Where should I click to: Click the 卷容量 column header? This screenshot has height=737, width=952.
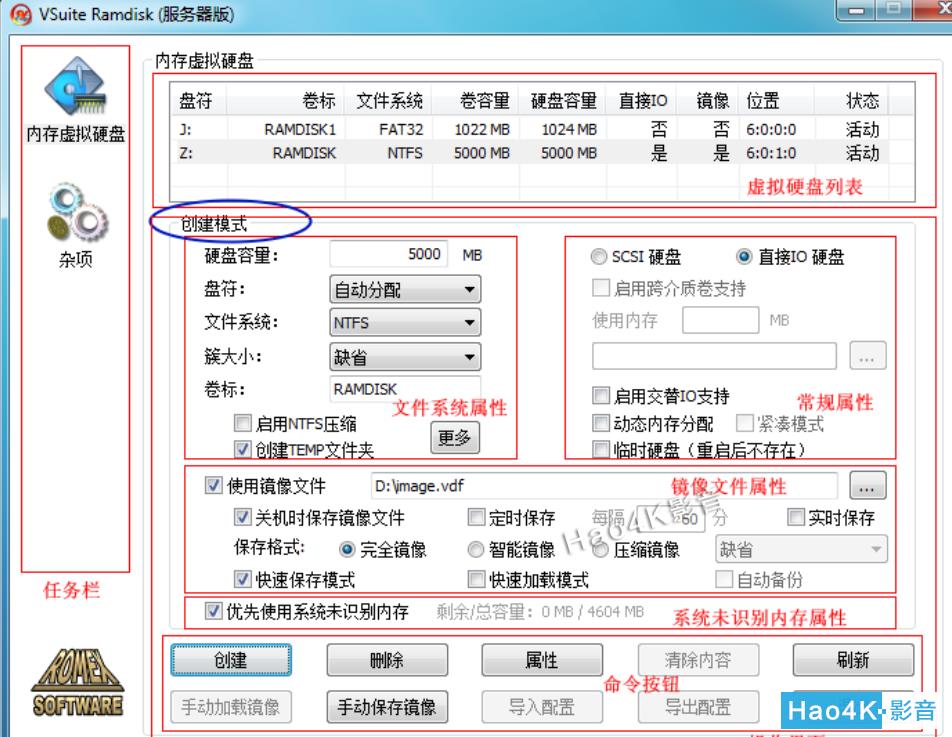[x=475, y=100]
